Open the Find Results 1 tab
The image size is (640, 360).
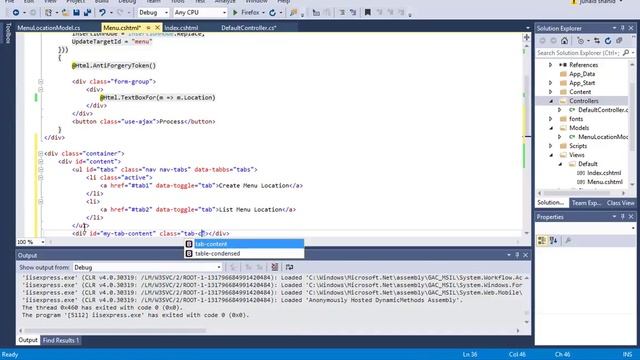61,340
